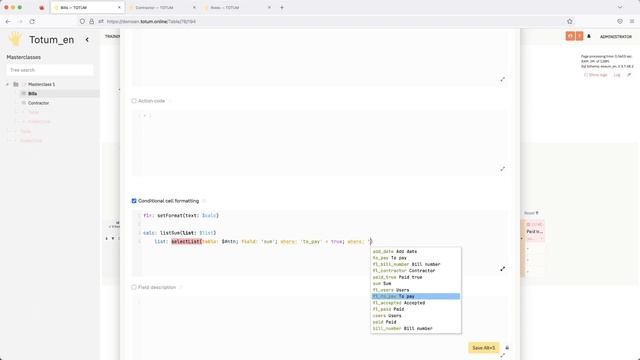Choose 'fl_bill_number Bill number' suggestion
This screenshot has height=360, width=640.
click(416, 264)
